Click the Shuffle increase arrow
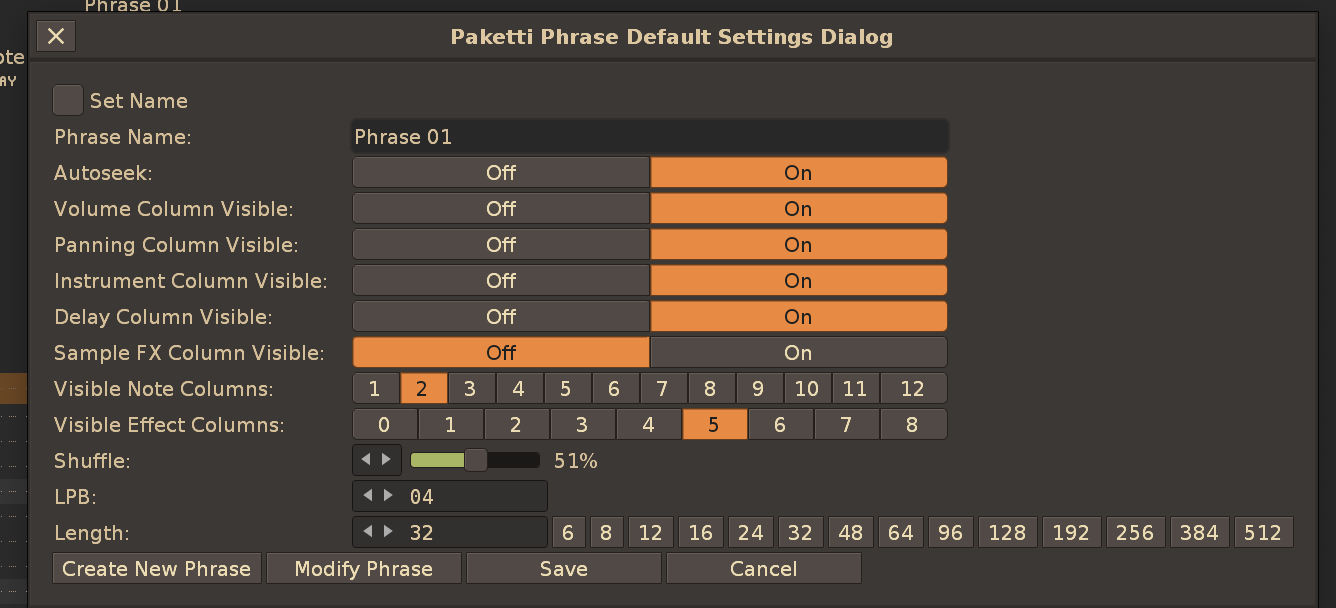The height and width of the screenshot is (608, 1336). (388, 460)
